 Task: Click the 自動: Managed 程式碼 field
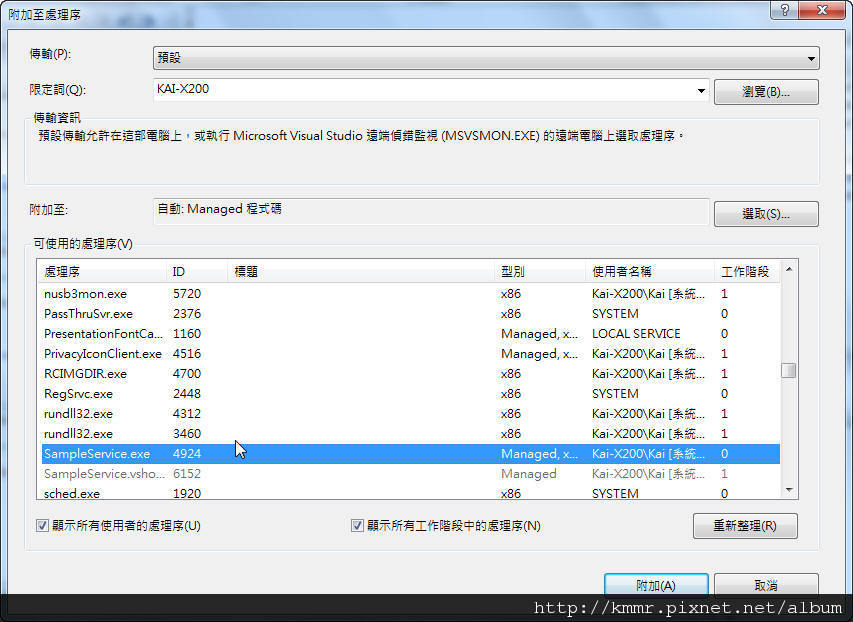point(431,211)
